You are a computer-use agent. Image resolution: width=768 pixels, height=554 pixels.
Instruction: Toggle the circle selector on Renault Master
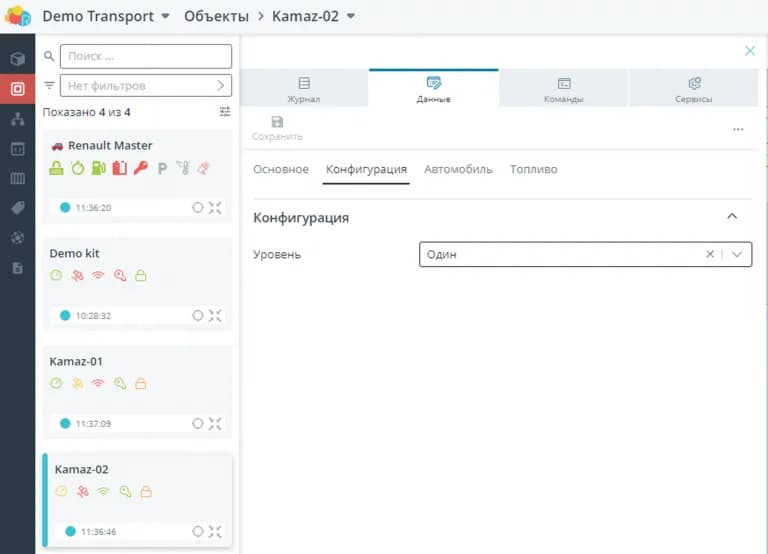197,207
